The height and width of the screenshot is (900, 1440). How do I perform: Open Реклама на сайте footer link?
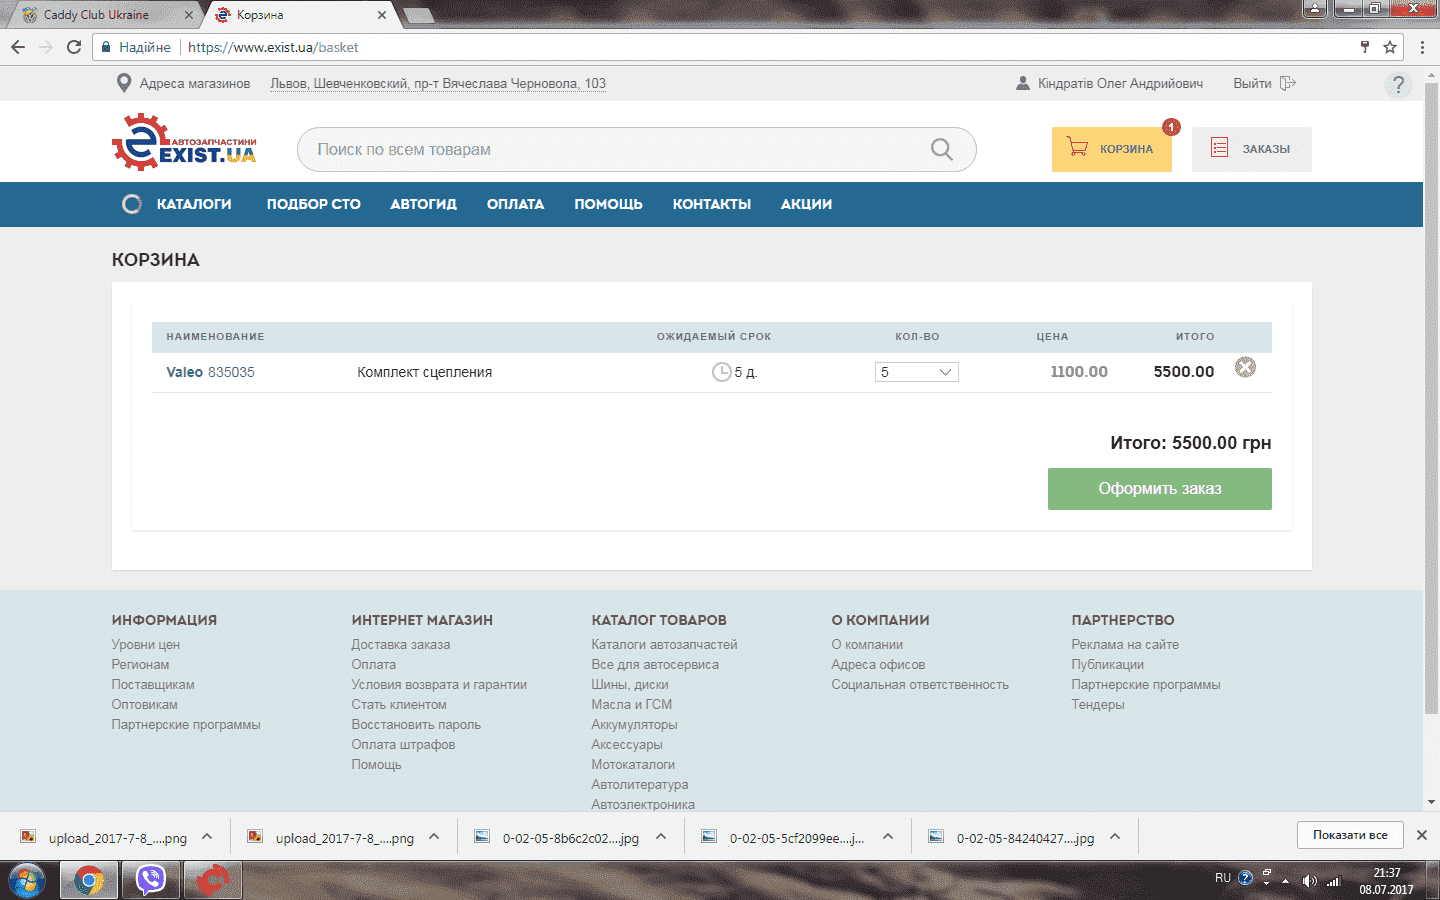tap(1125, 645)
